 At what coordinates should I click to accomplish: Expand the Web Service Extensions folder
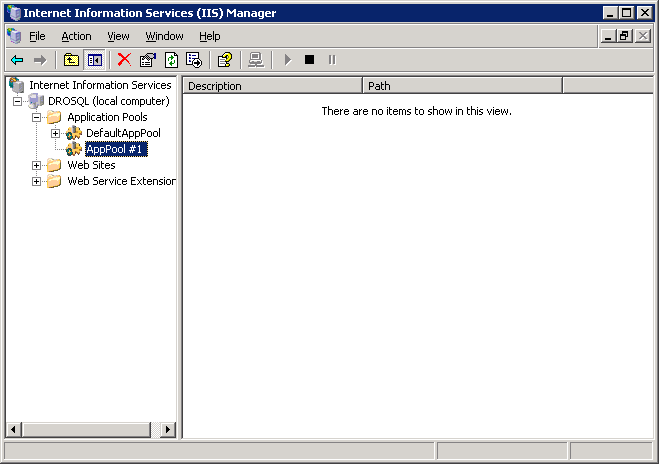[37, 181]
